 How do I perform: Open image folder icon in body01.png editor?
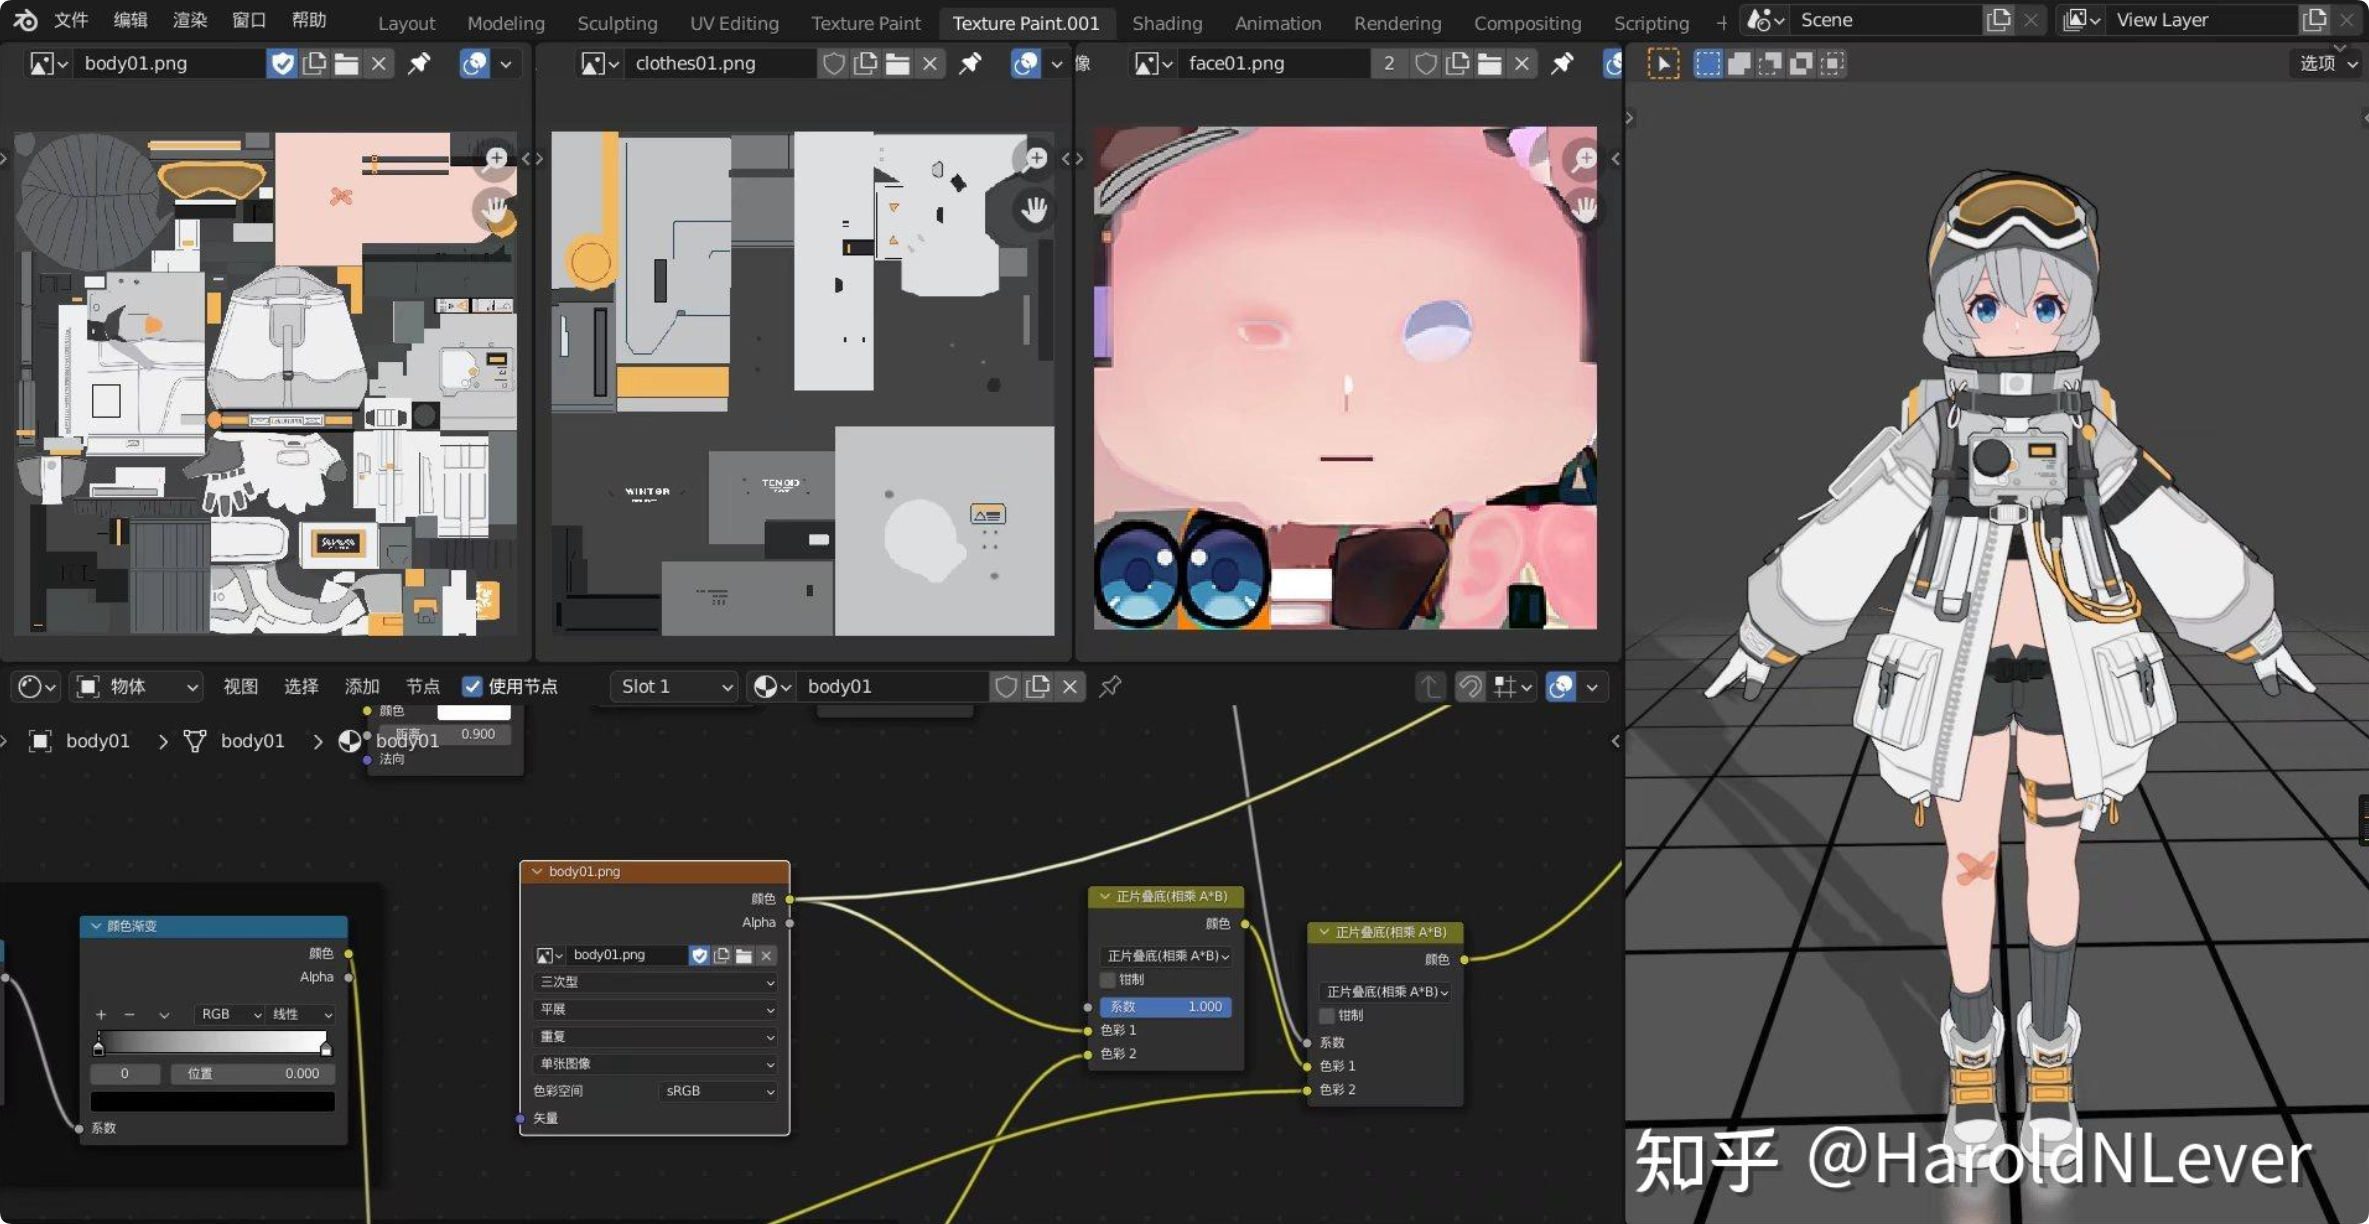pos(347,64)
